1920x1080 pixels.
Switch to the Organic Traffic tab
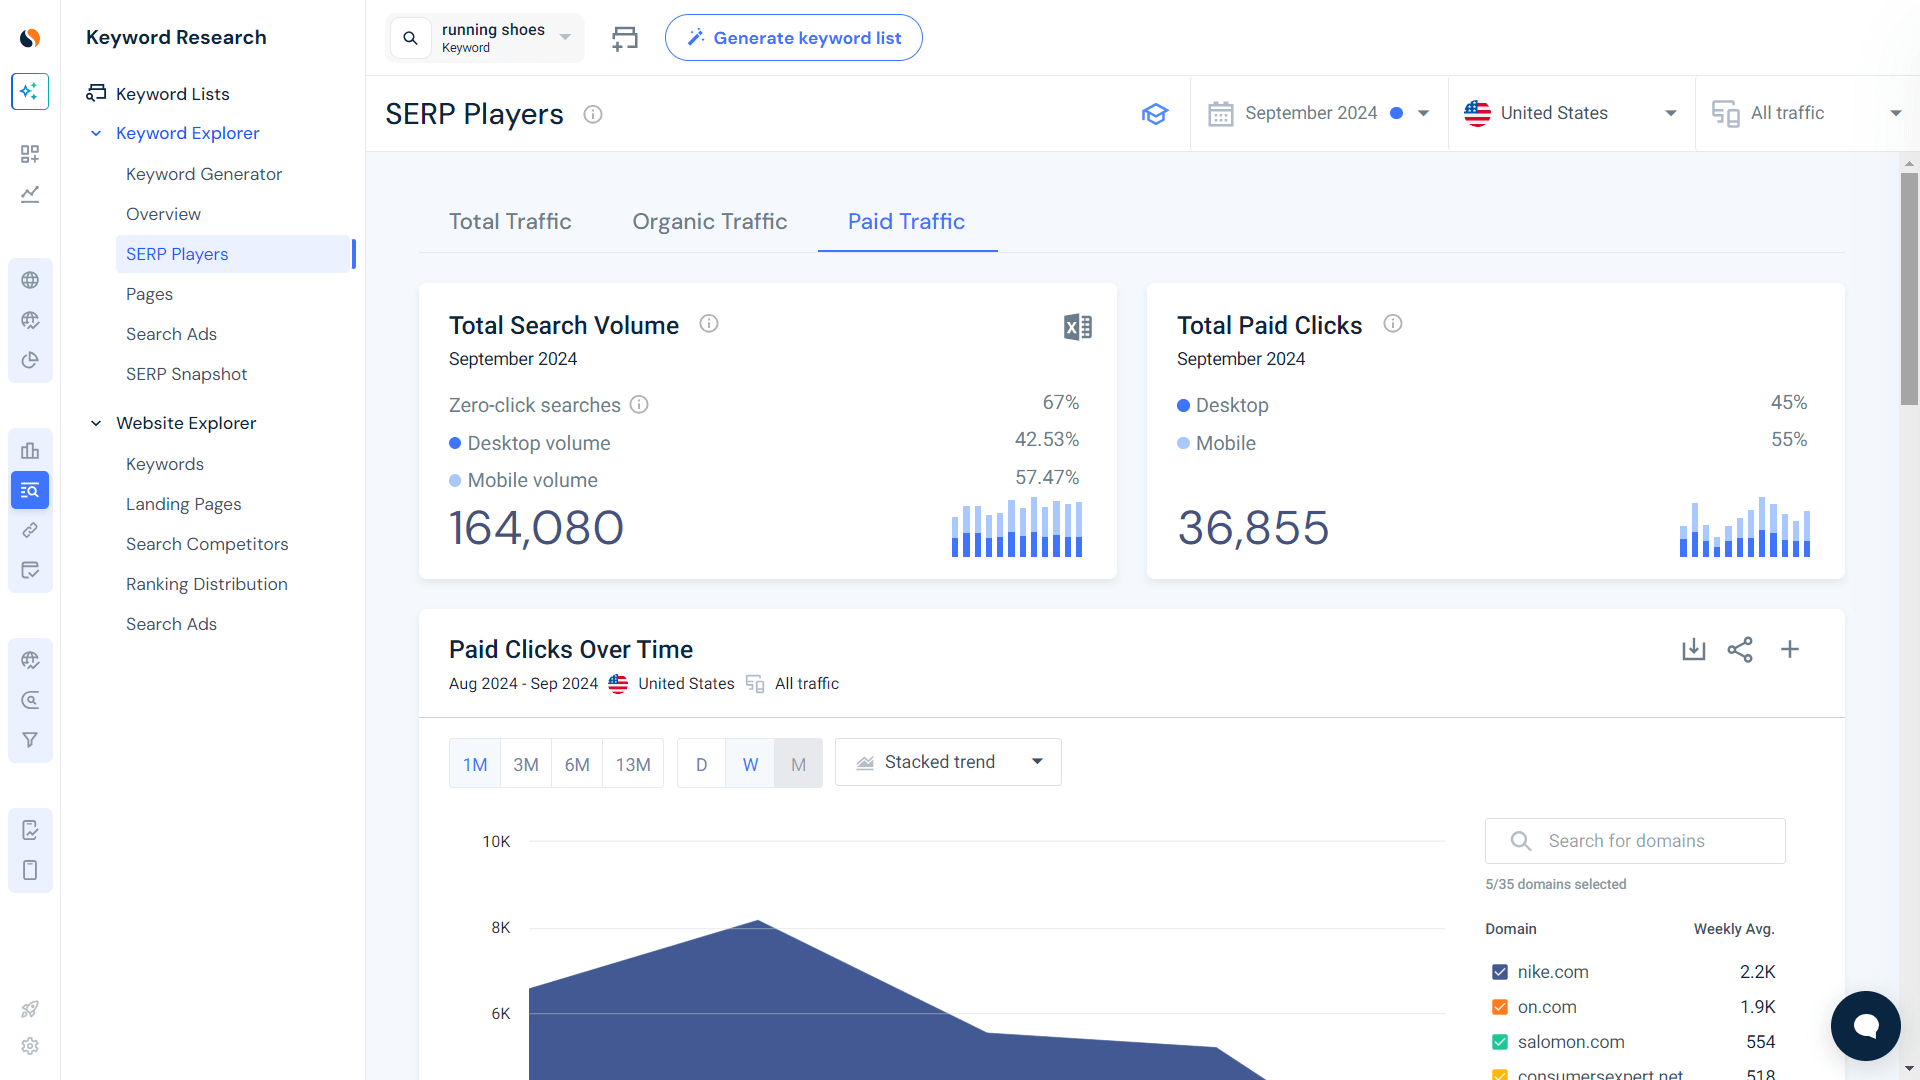(709, 222)
